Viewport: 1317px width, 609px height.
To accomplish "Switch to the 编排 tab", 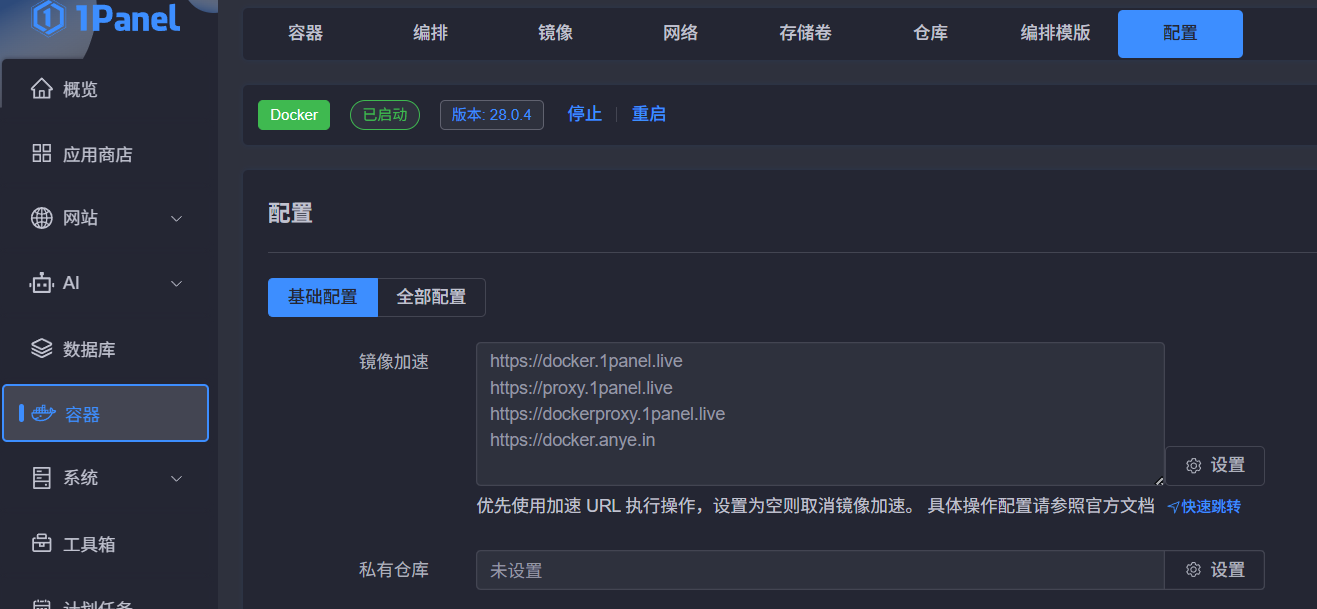I will [431, 33].
